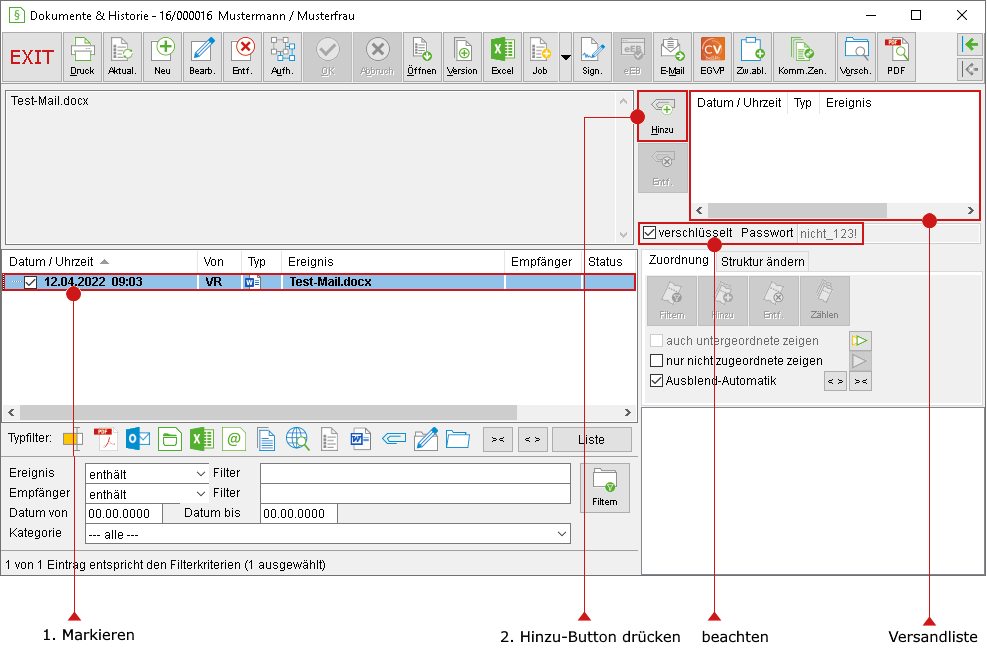Expand the Job dropdown arrow

[565, 57]
